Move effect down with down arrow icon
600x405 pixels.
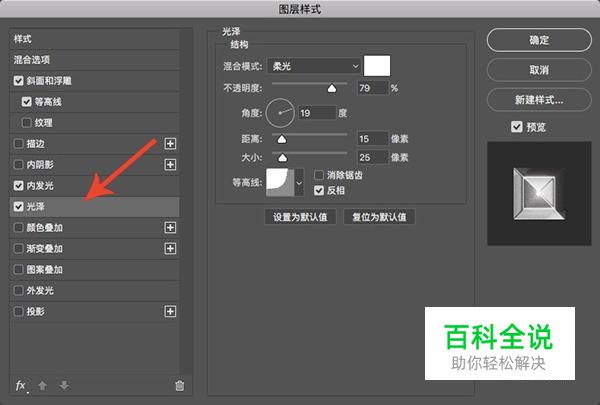pyautogui.click(x=64, y=385)
